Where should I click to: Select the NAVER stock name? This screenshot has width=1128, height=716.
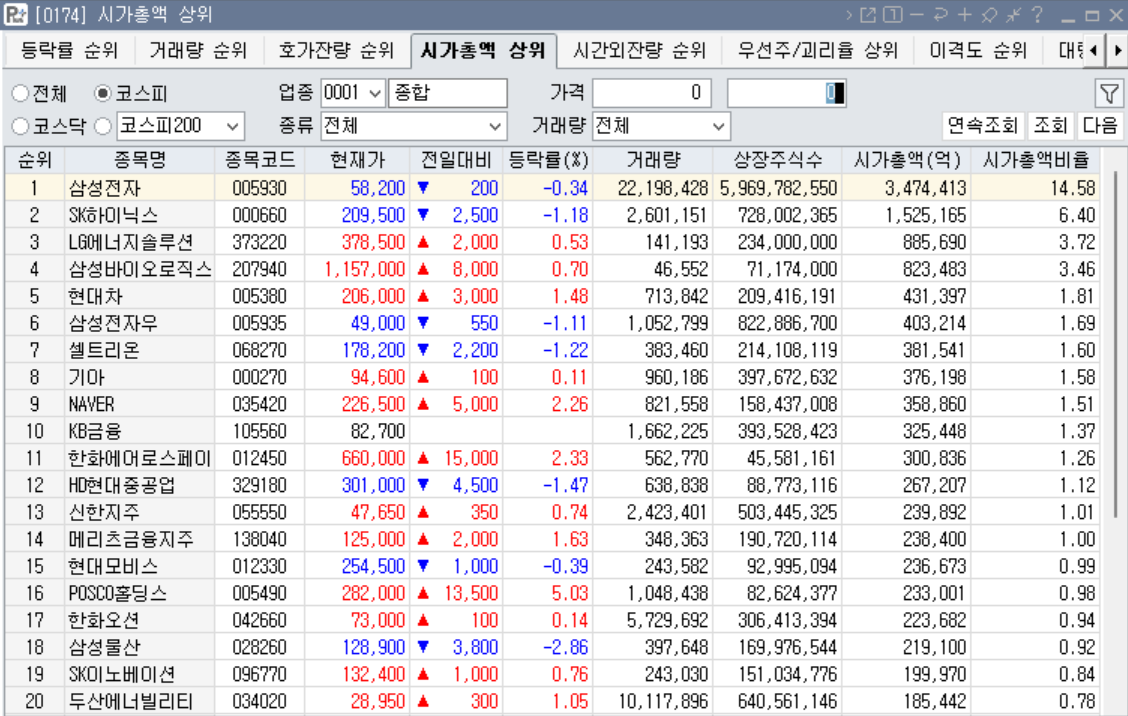pyautogui.click(x=91, y=404)
